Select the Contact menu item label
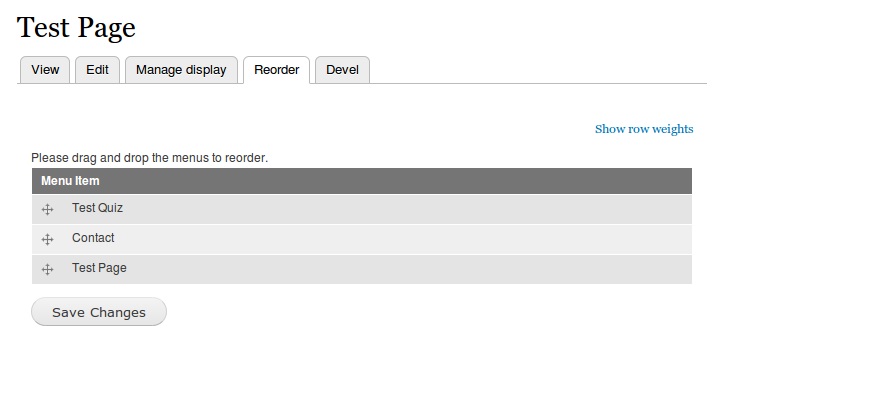The width and height of the screenshot is (894, 416). pyautogui.click(x=93, y=238)
